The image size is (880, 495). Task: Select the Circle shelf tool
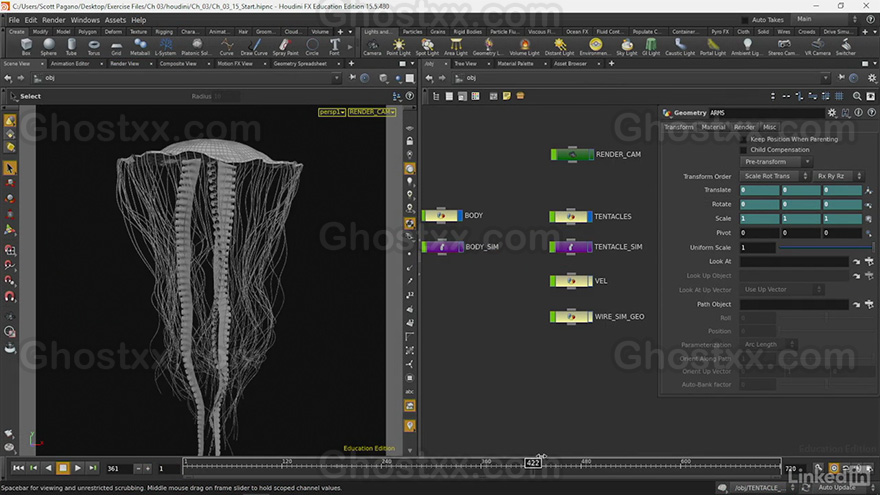pyautogui.click(x=312, y=47)
